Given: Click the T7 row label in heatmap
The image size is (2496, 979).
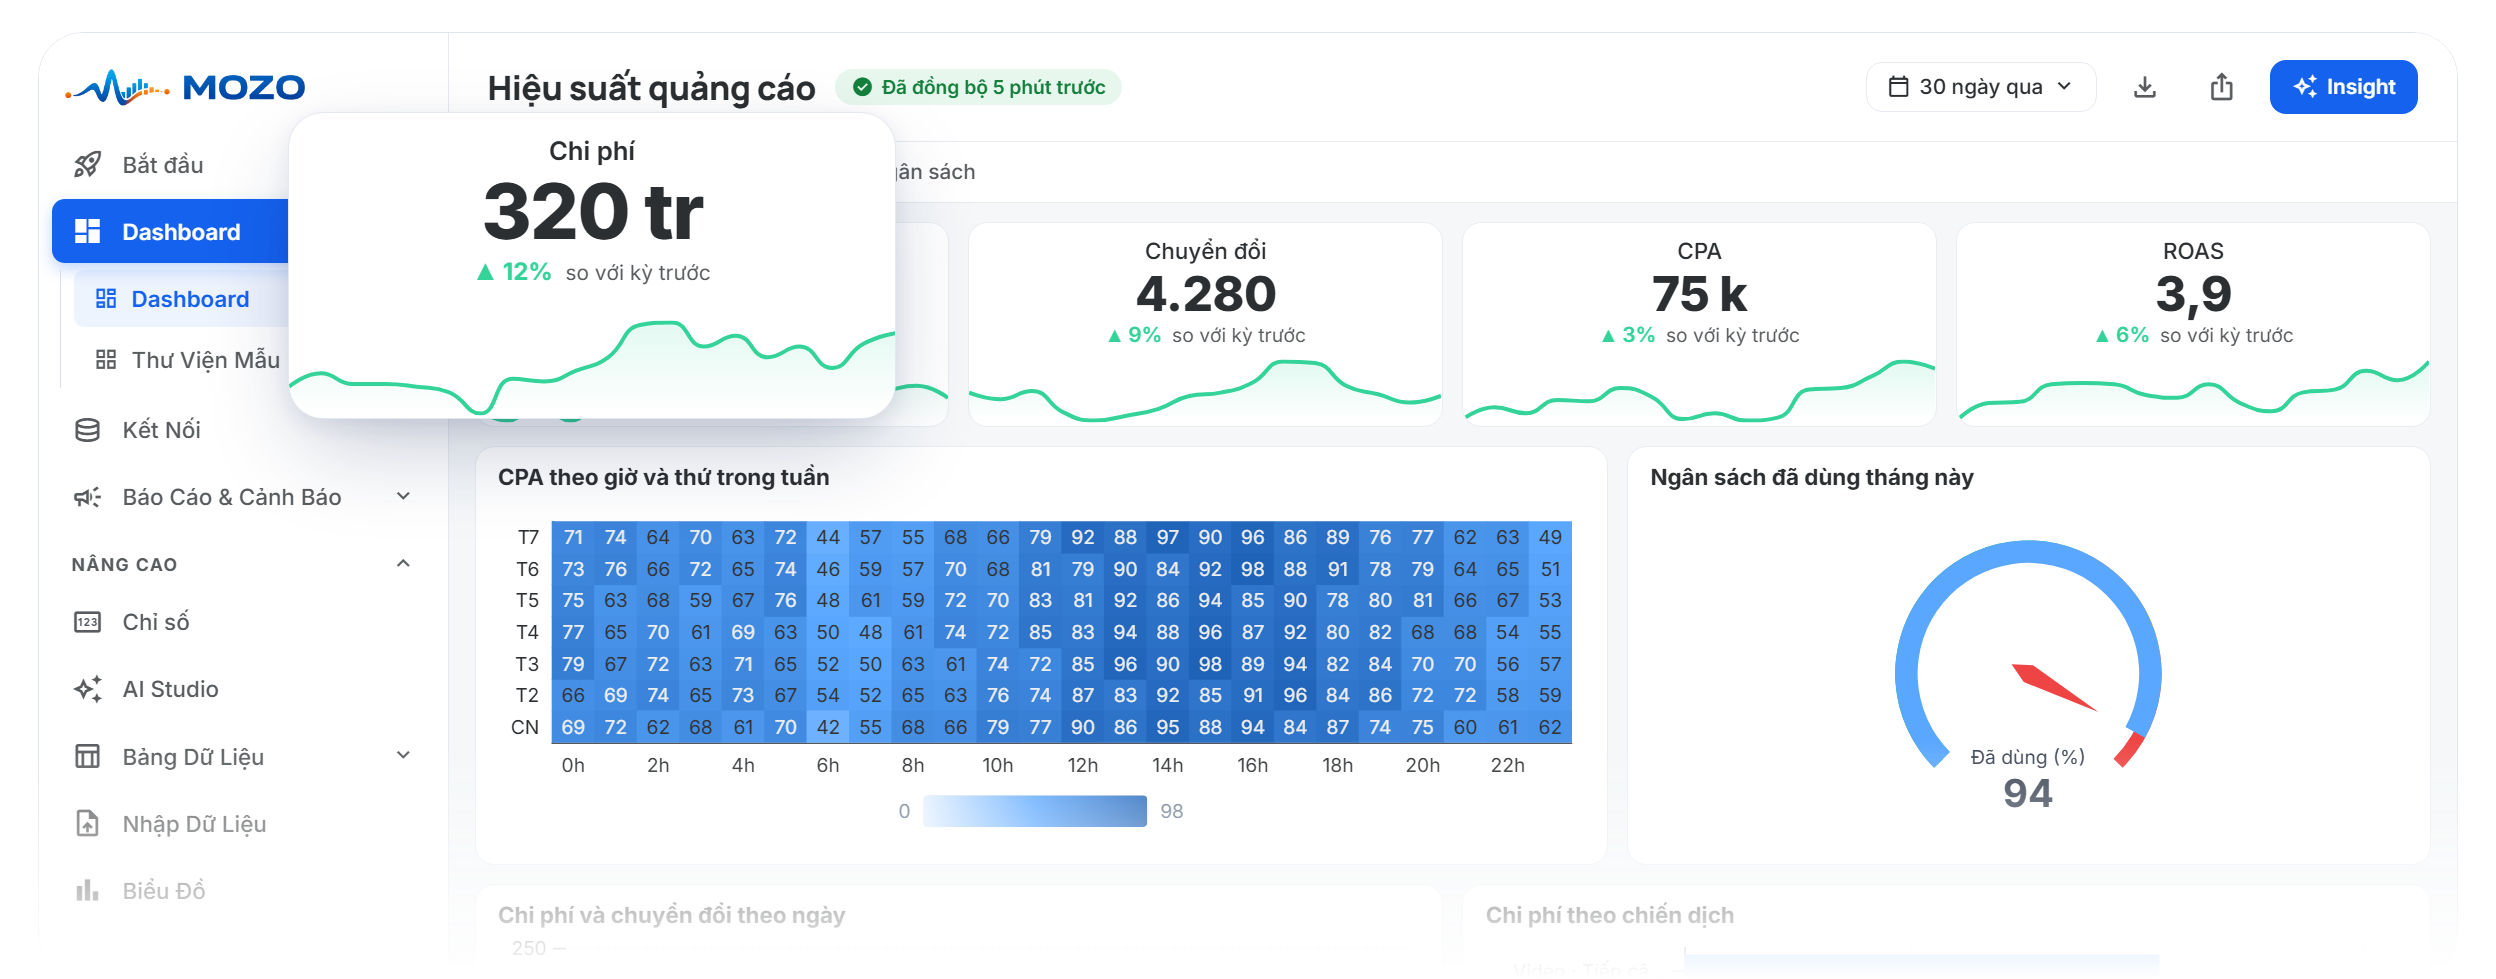Looking at the screenshot, I should 527,537.
